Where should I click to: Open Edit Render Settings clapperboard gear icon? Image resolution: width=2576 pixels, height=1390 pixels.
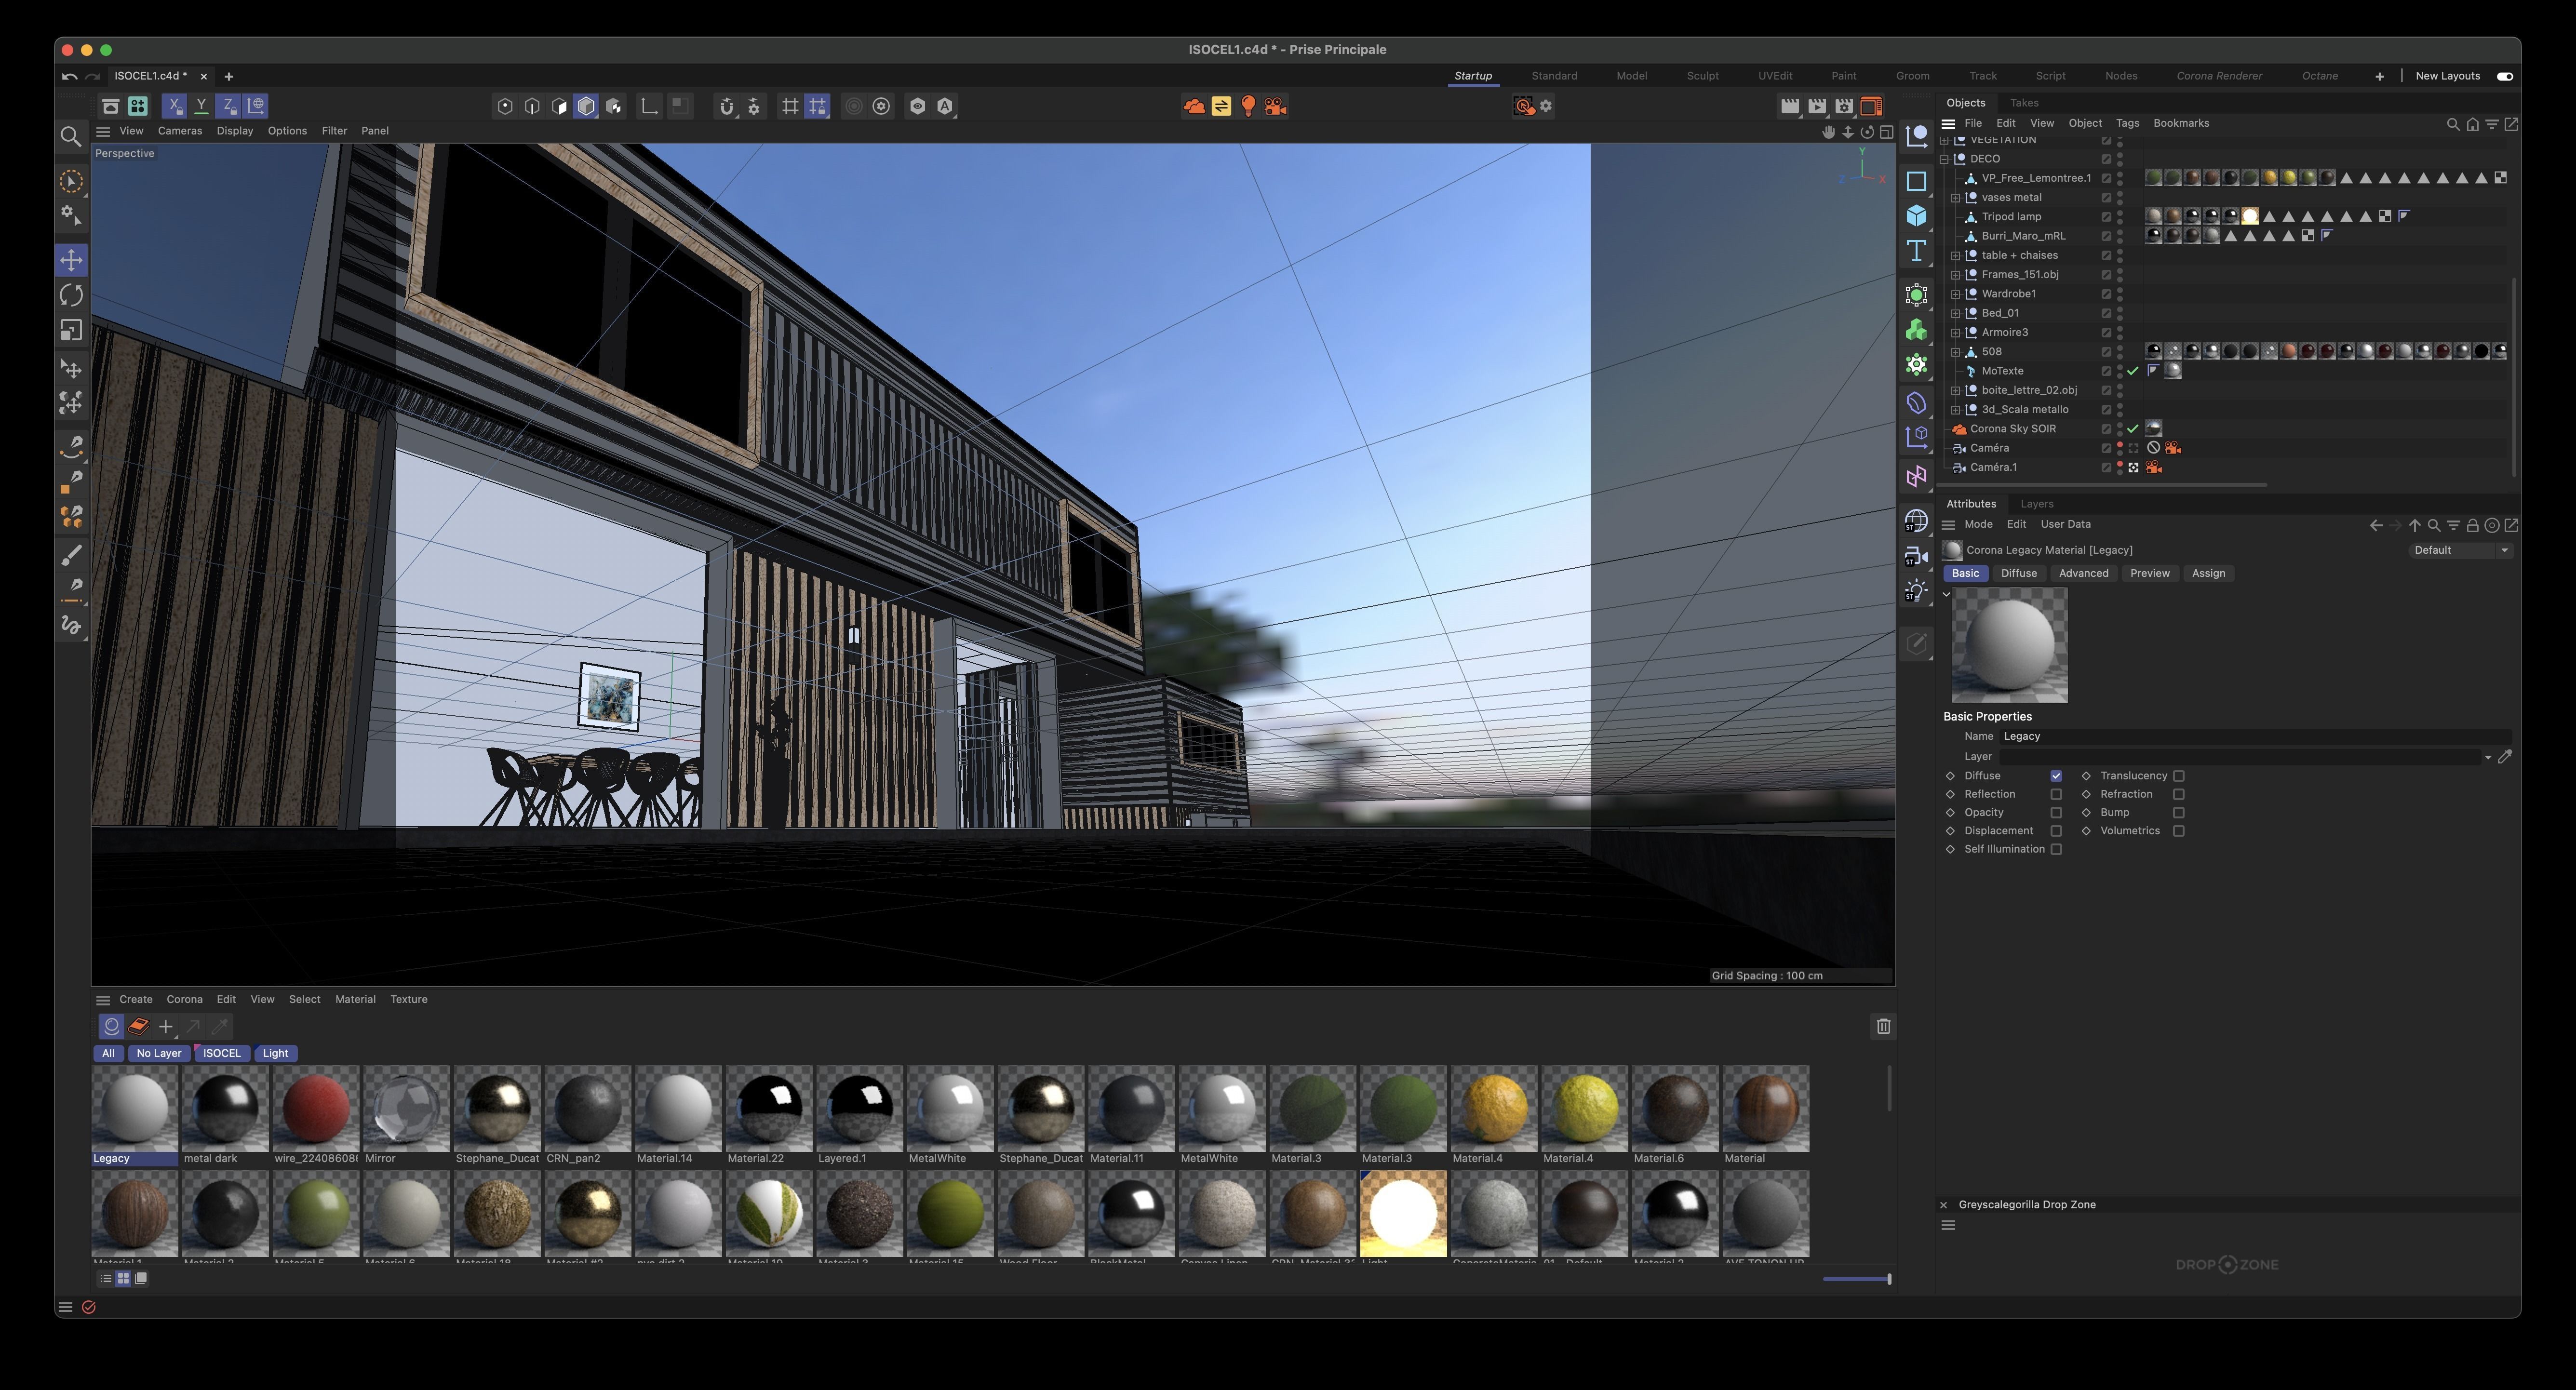coord(1844,106)
